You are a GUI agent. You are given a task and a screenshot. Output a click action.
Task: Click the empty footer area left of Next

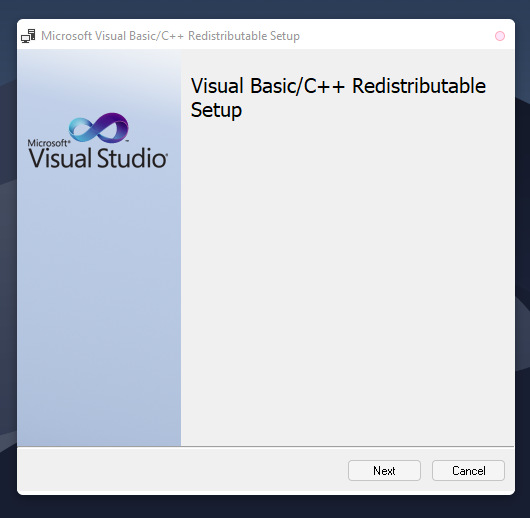pos(183,470)
